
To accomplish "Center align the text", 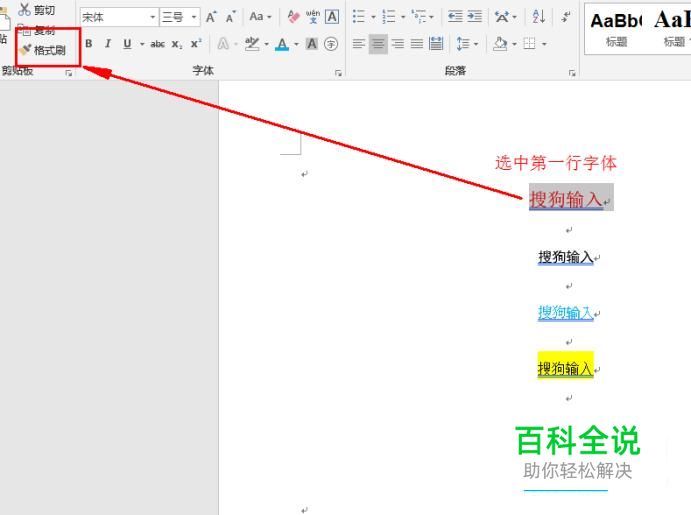I will tap(378, 44).
